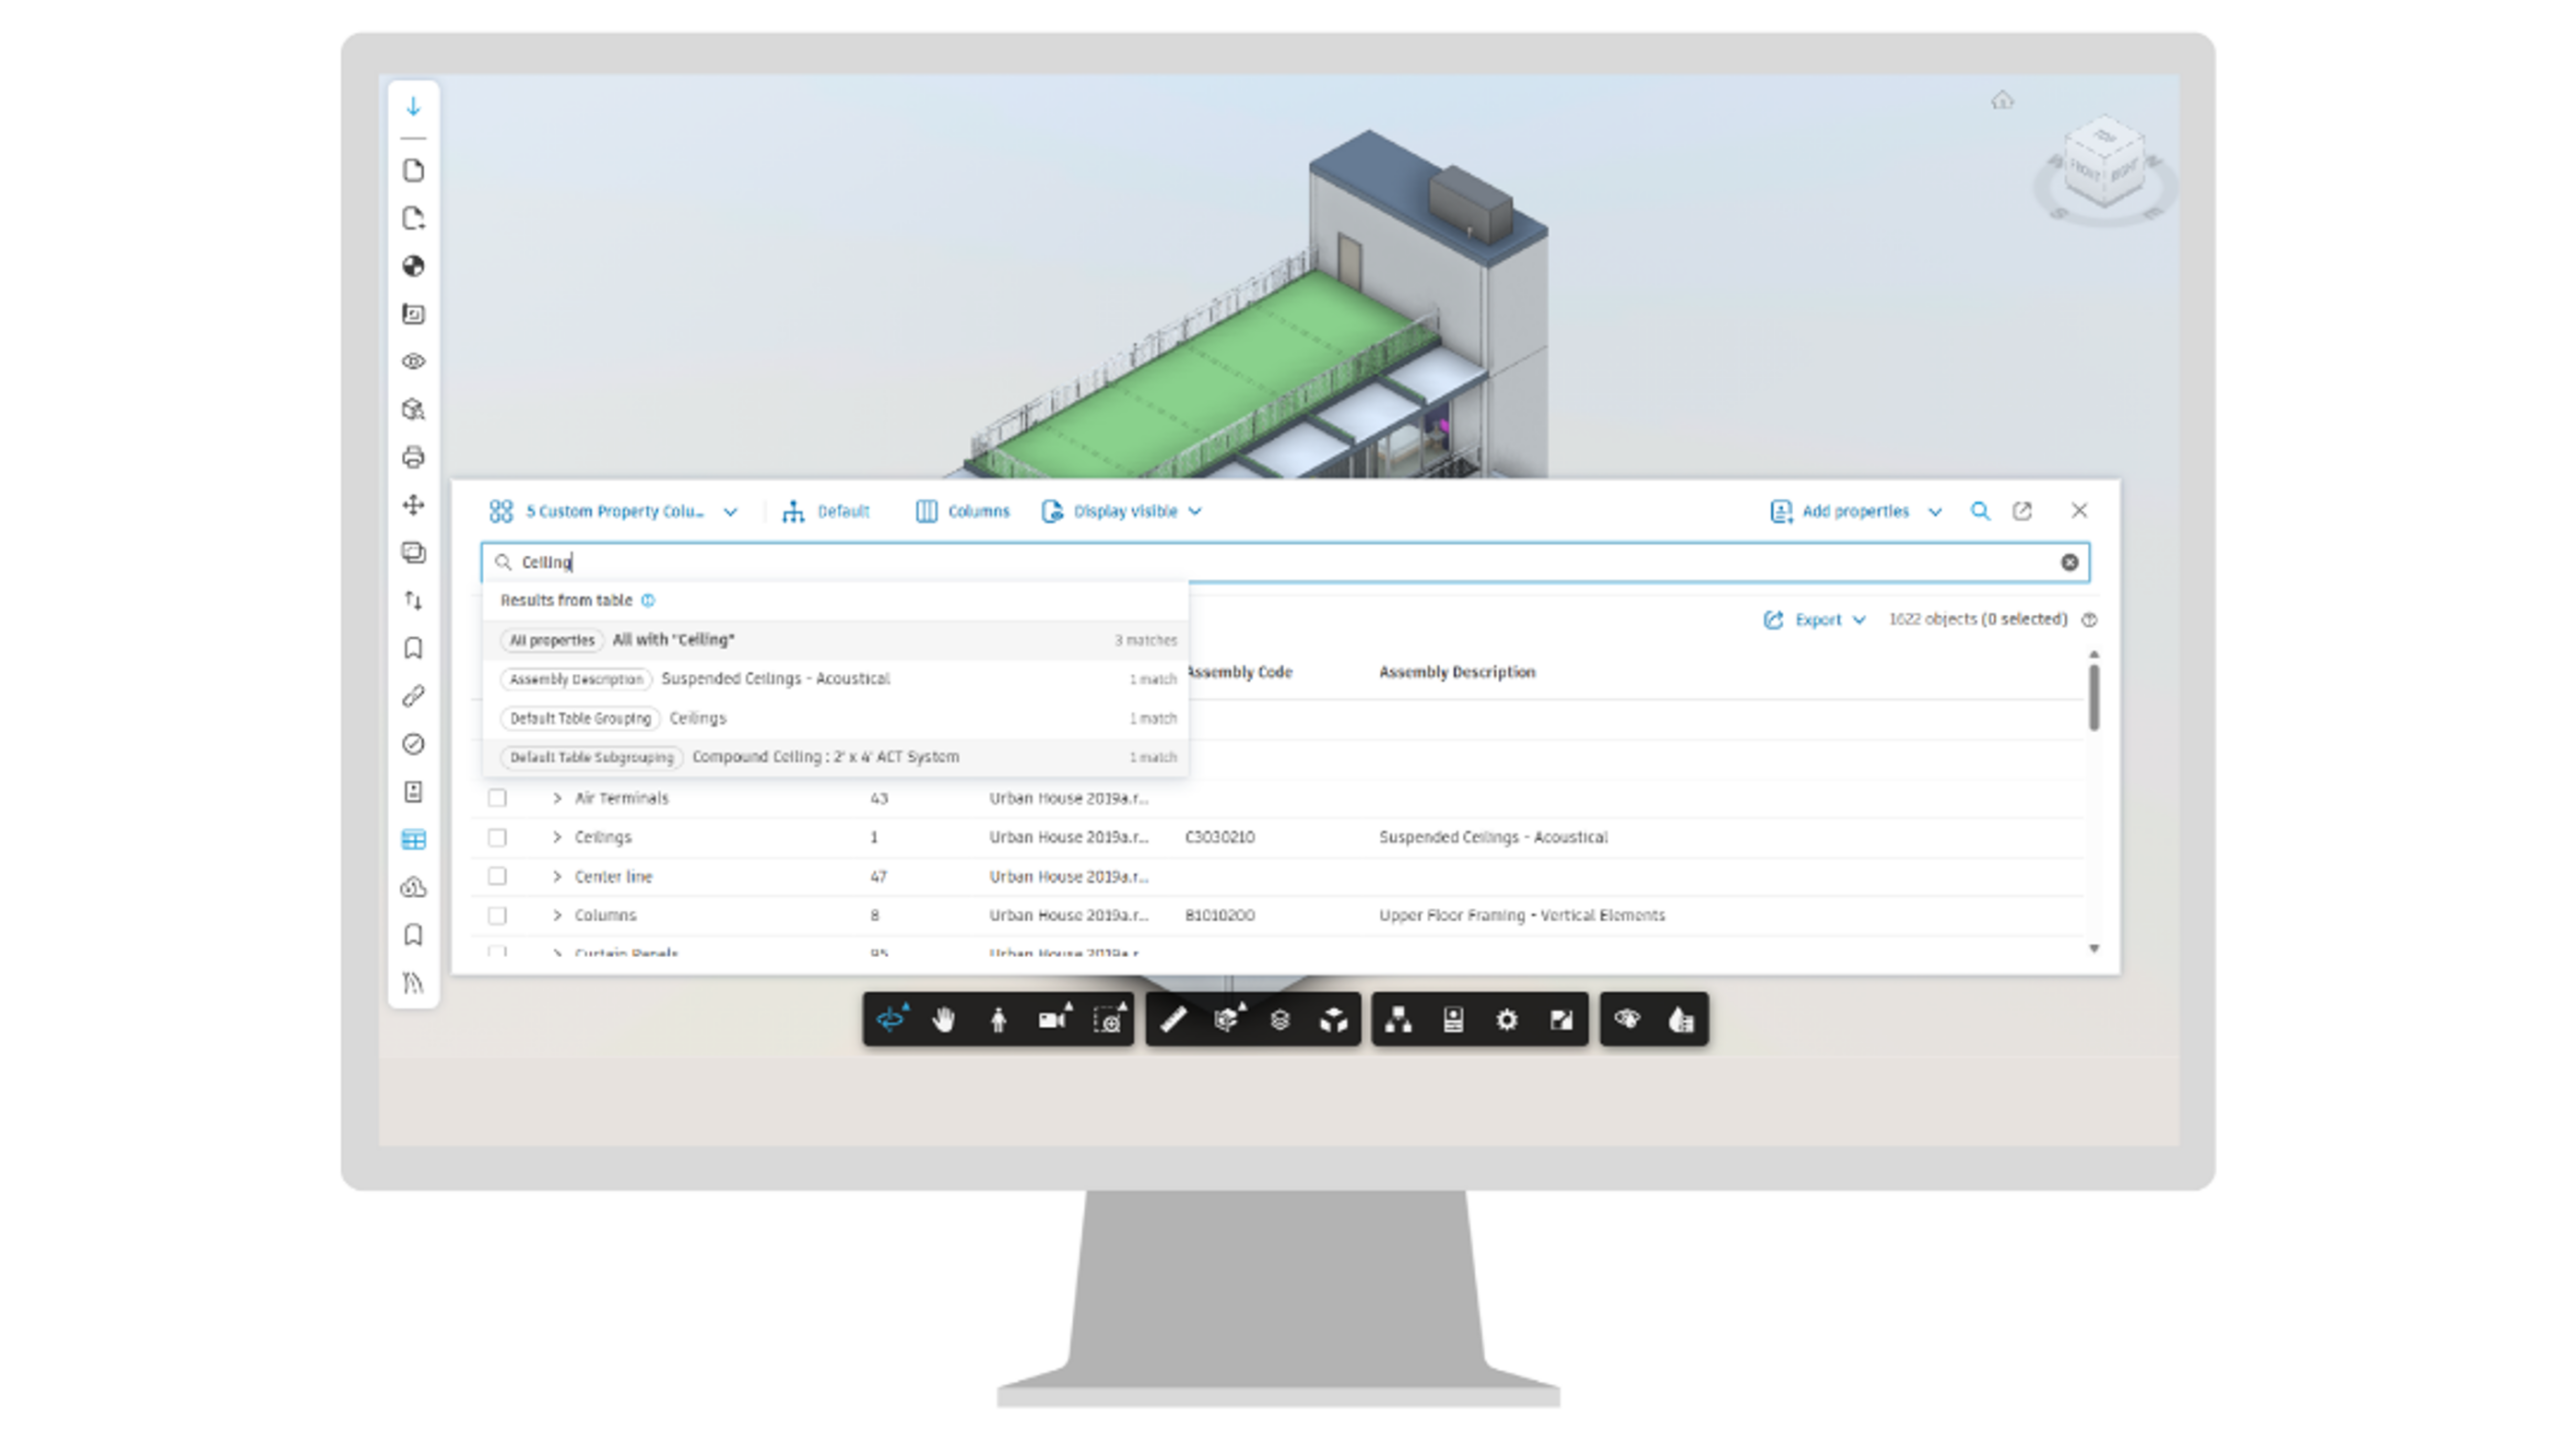This screenshot has height=1442, width=2560.
Task: Expand the Ceilings row
Action: click(557, 837)
